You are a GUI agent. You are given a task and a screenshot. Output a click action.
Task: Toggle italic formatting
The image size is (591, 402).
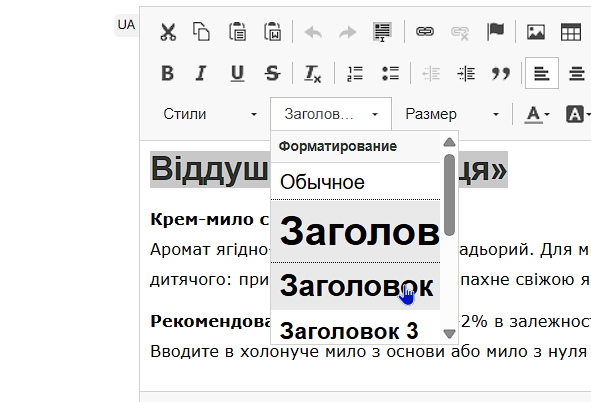pos(201,73)
